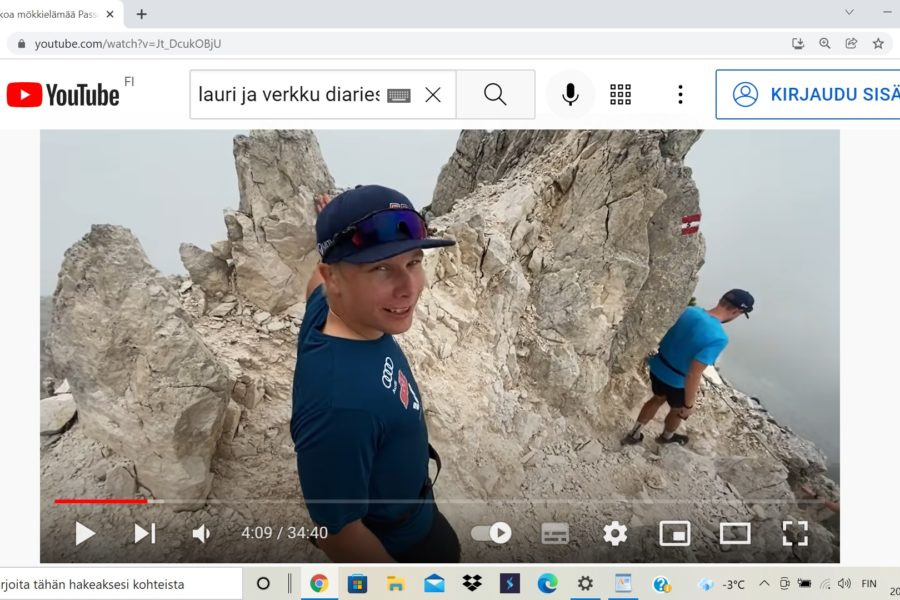Click the YouTube search magnifier button
900x600 pixels.
(x=495, y=94)
